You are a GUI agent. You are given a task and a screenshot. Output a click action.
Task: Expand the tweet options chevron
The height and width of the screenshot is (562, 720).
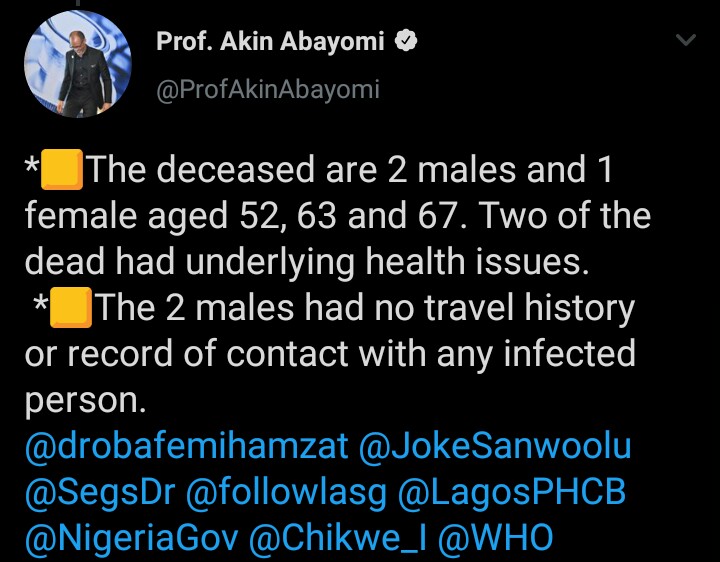tap(685, 41)
